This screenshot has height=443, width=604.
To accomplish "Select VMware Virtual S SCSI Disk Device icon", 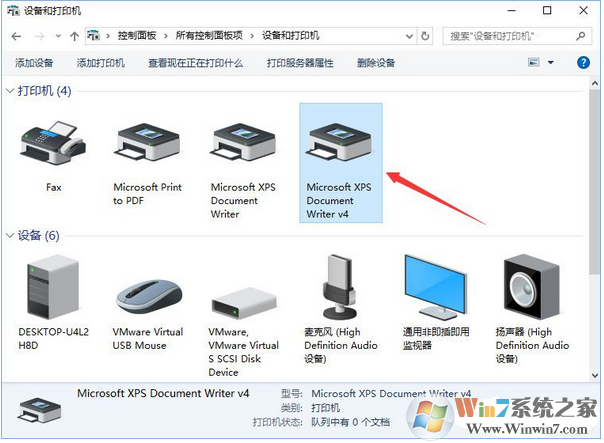I will point(243,303).
